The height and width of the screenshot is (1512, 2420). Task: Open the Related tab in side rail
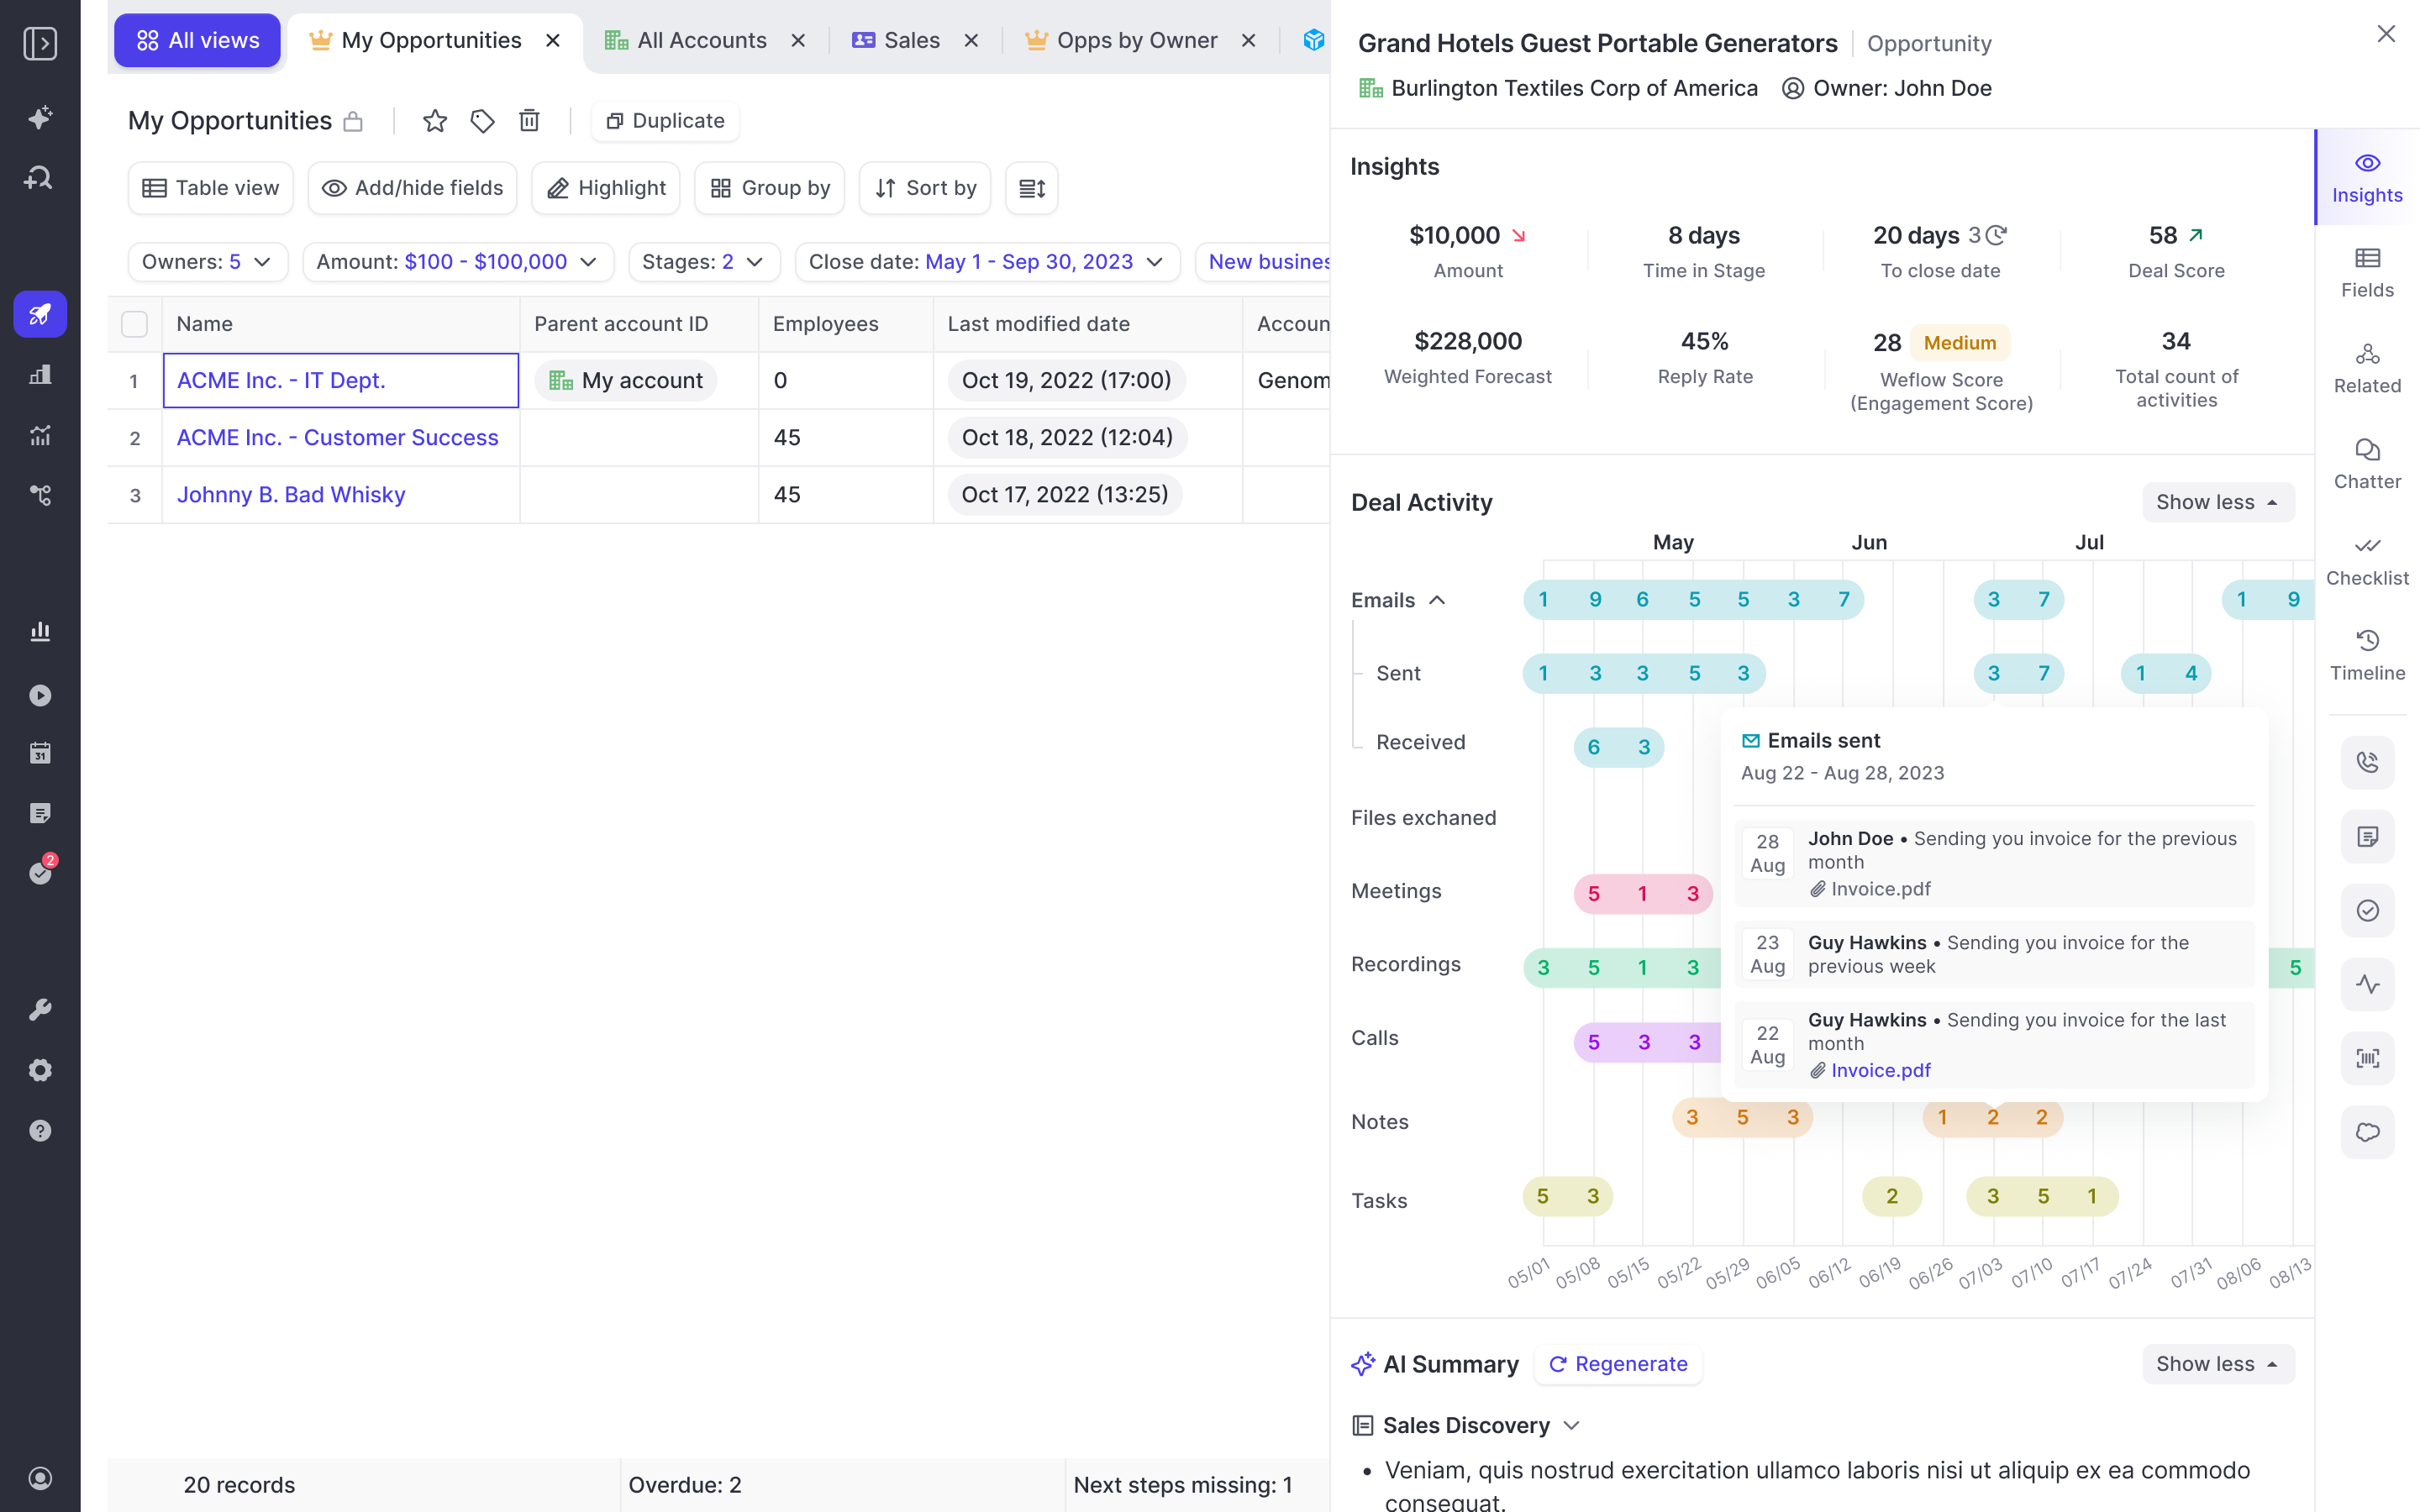point(2367,369)
